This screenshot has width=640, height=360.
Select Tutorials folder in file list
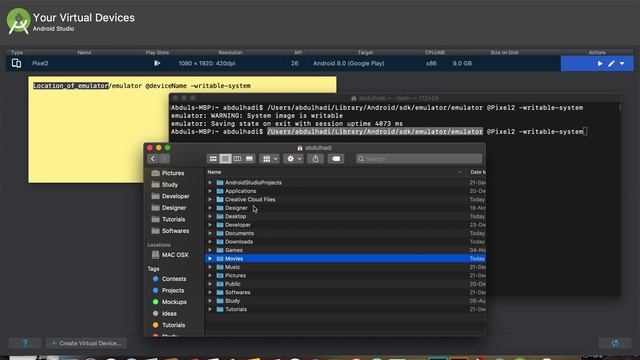pyautogui.click(x=345, y=309)
